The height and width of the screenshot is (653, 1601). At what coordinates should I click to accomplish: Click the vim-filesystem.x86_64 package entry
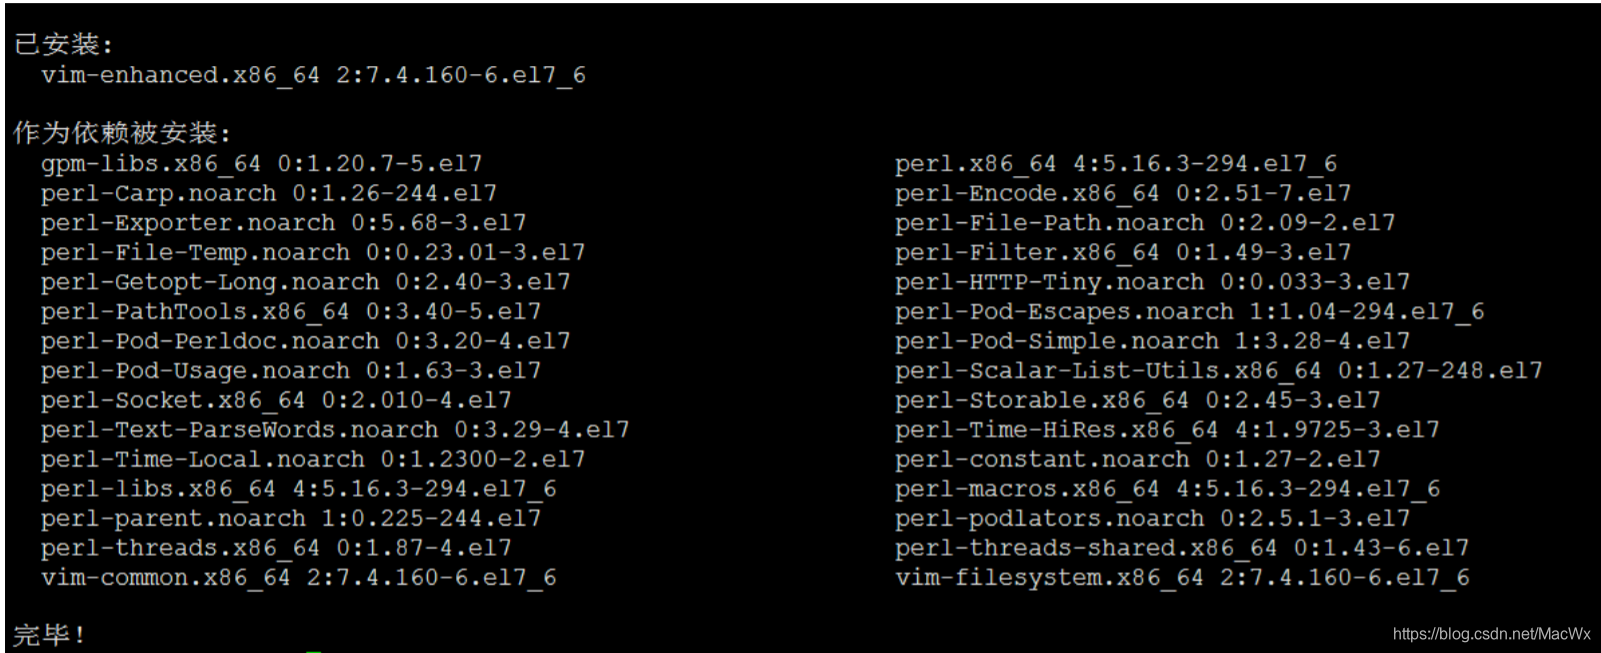1181,577
